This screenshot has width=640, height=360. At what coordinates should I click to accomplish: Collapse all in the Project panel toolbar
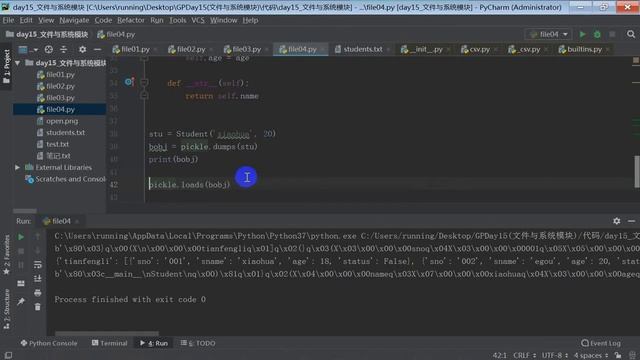pyautogui.click(x=64, y=49)
